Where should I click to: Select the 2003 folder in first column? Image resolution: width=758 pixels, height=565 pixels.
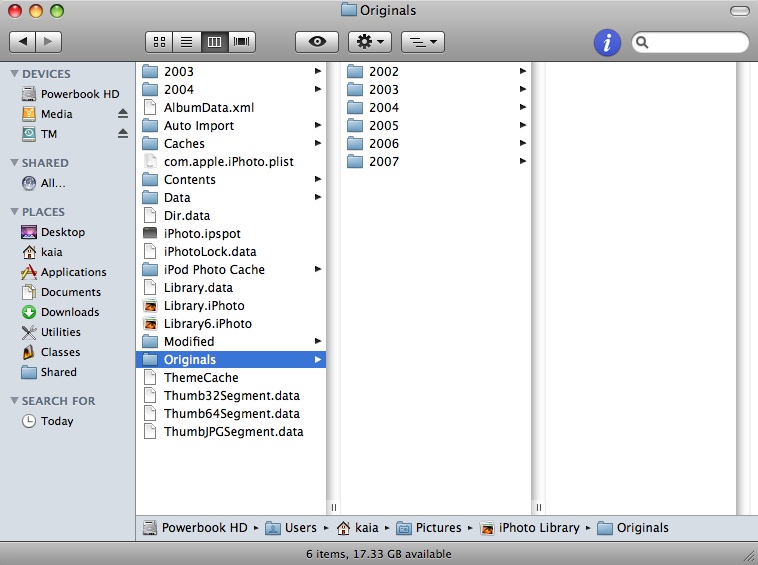click(x=231, y=71)
